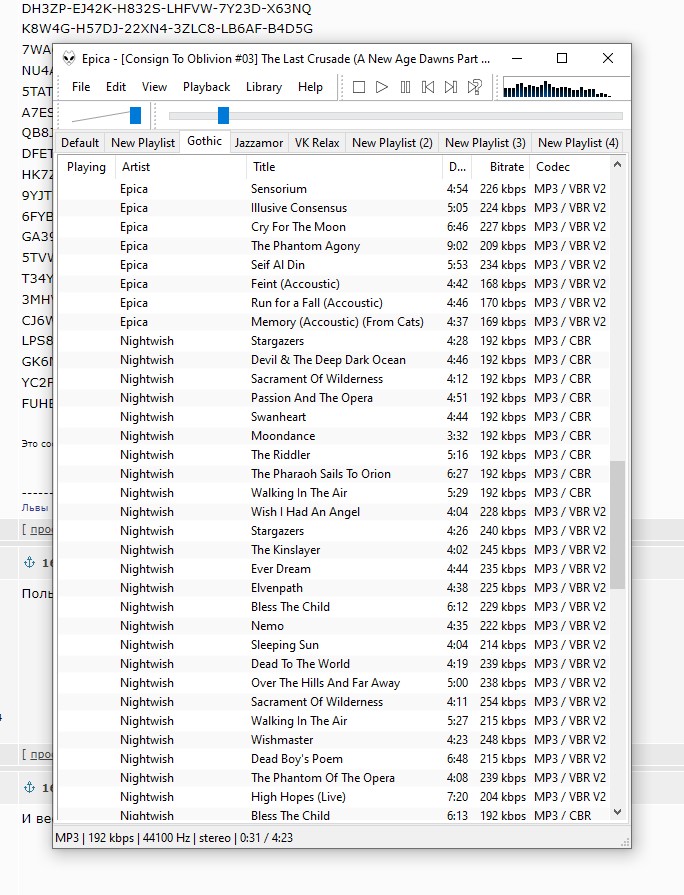Open the Help menu
The width and height of the screenshot is (684, 895).
click(310, 87)
